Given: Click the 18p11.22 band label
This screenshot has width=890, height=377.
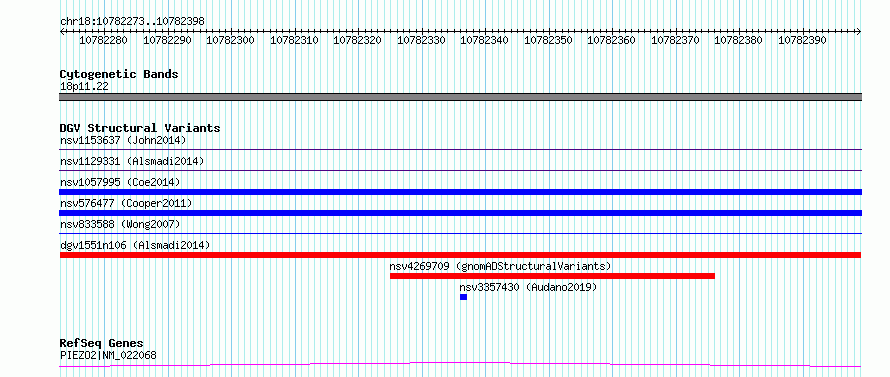Looking at the screenshot, I should click(84, 86).
